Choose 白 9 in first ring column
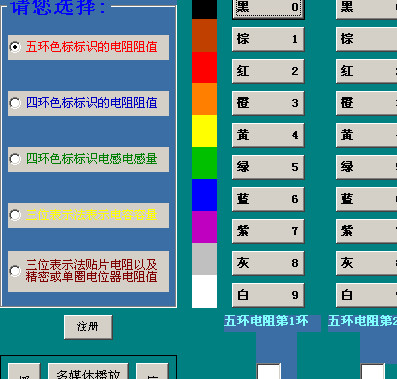The image size is (397, 379). pyautogui.click(x=268, y=295)
